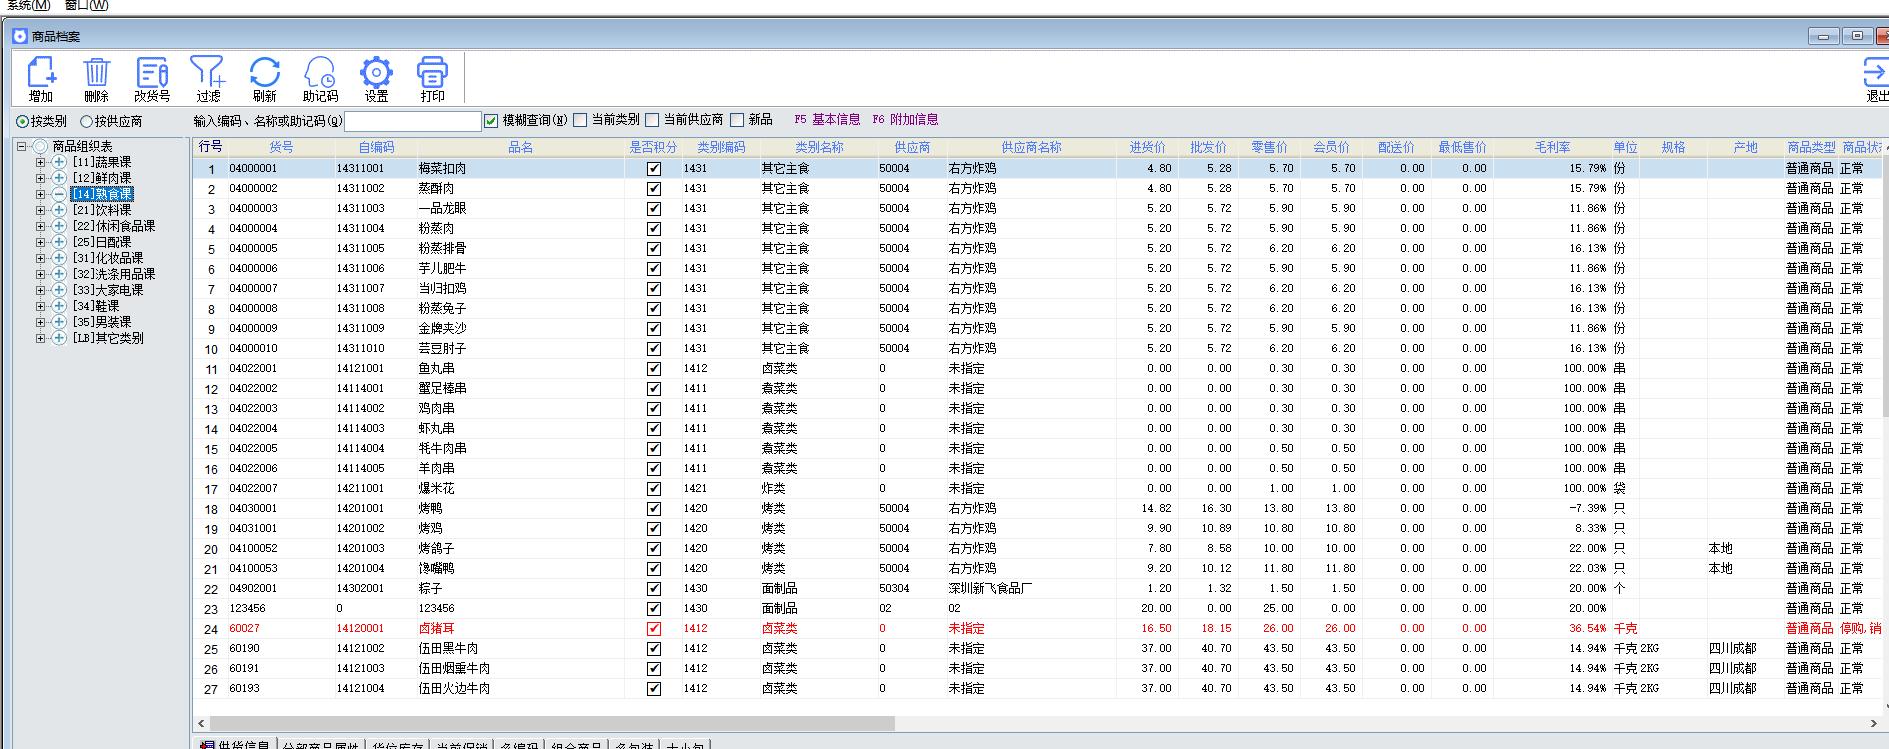Expand [12]鲜肉课 using its square plus box

(x=40, y=178)
